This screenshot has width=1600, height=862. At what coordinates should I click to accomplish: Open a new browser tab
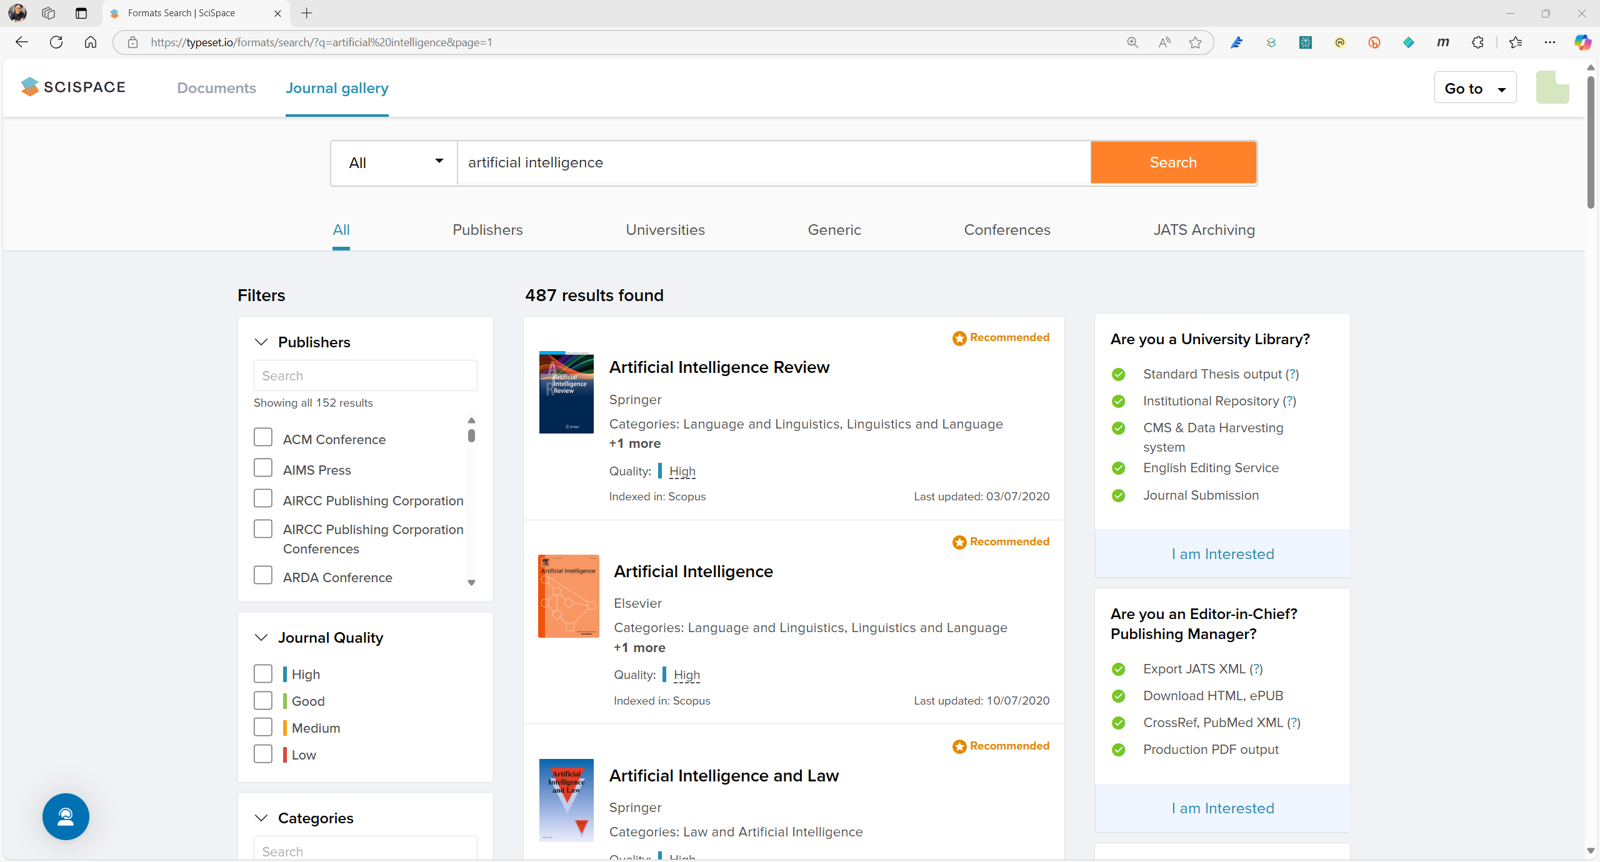click(x=307, y=13)
